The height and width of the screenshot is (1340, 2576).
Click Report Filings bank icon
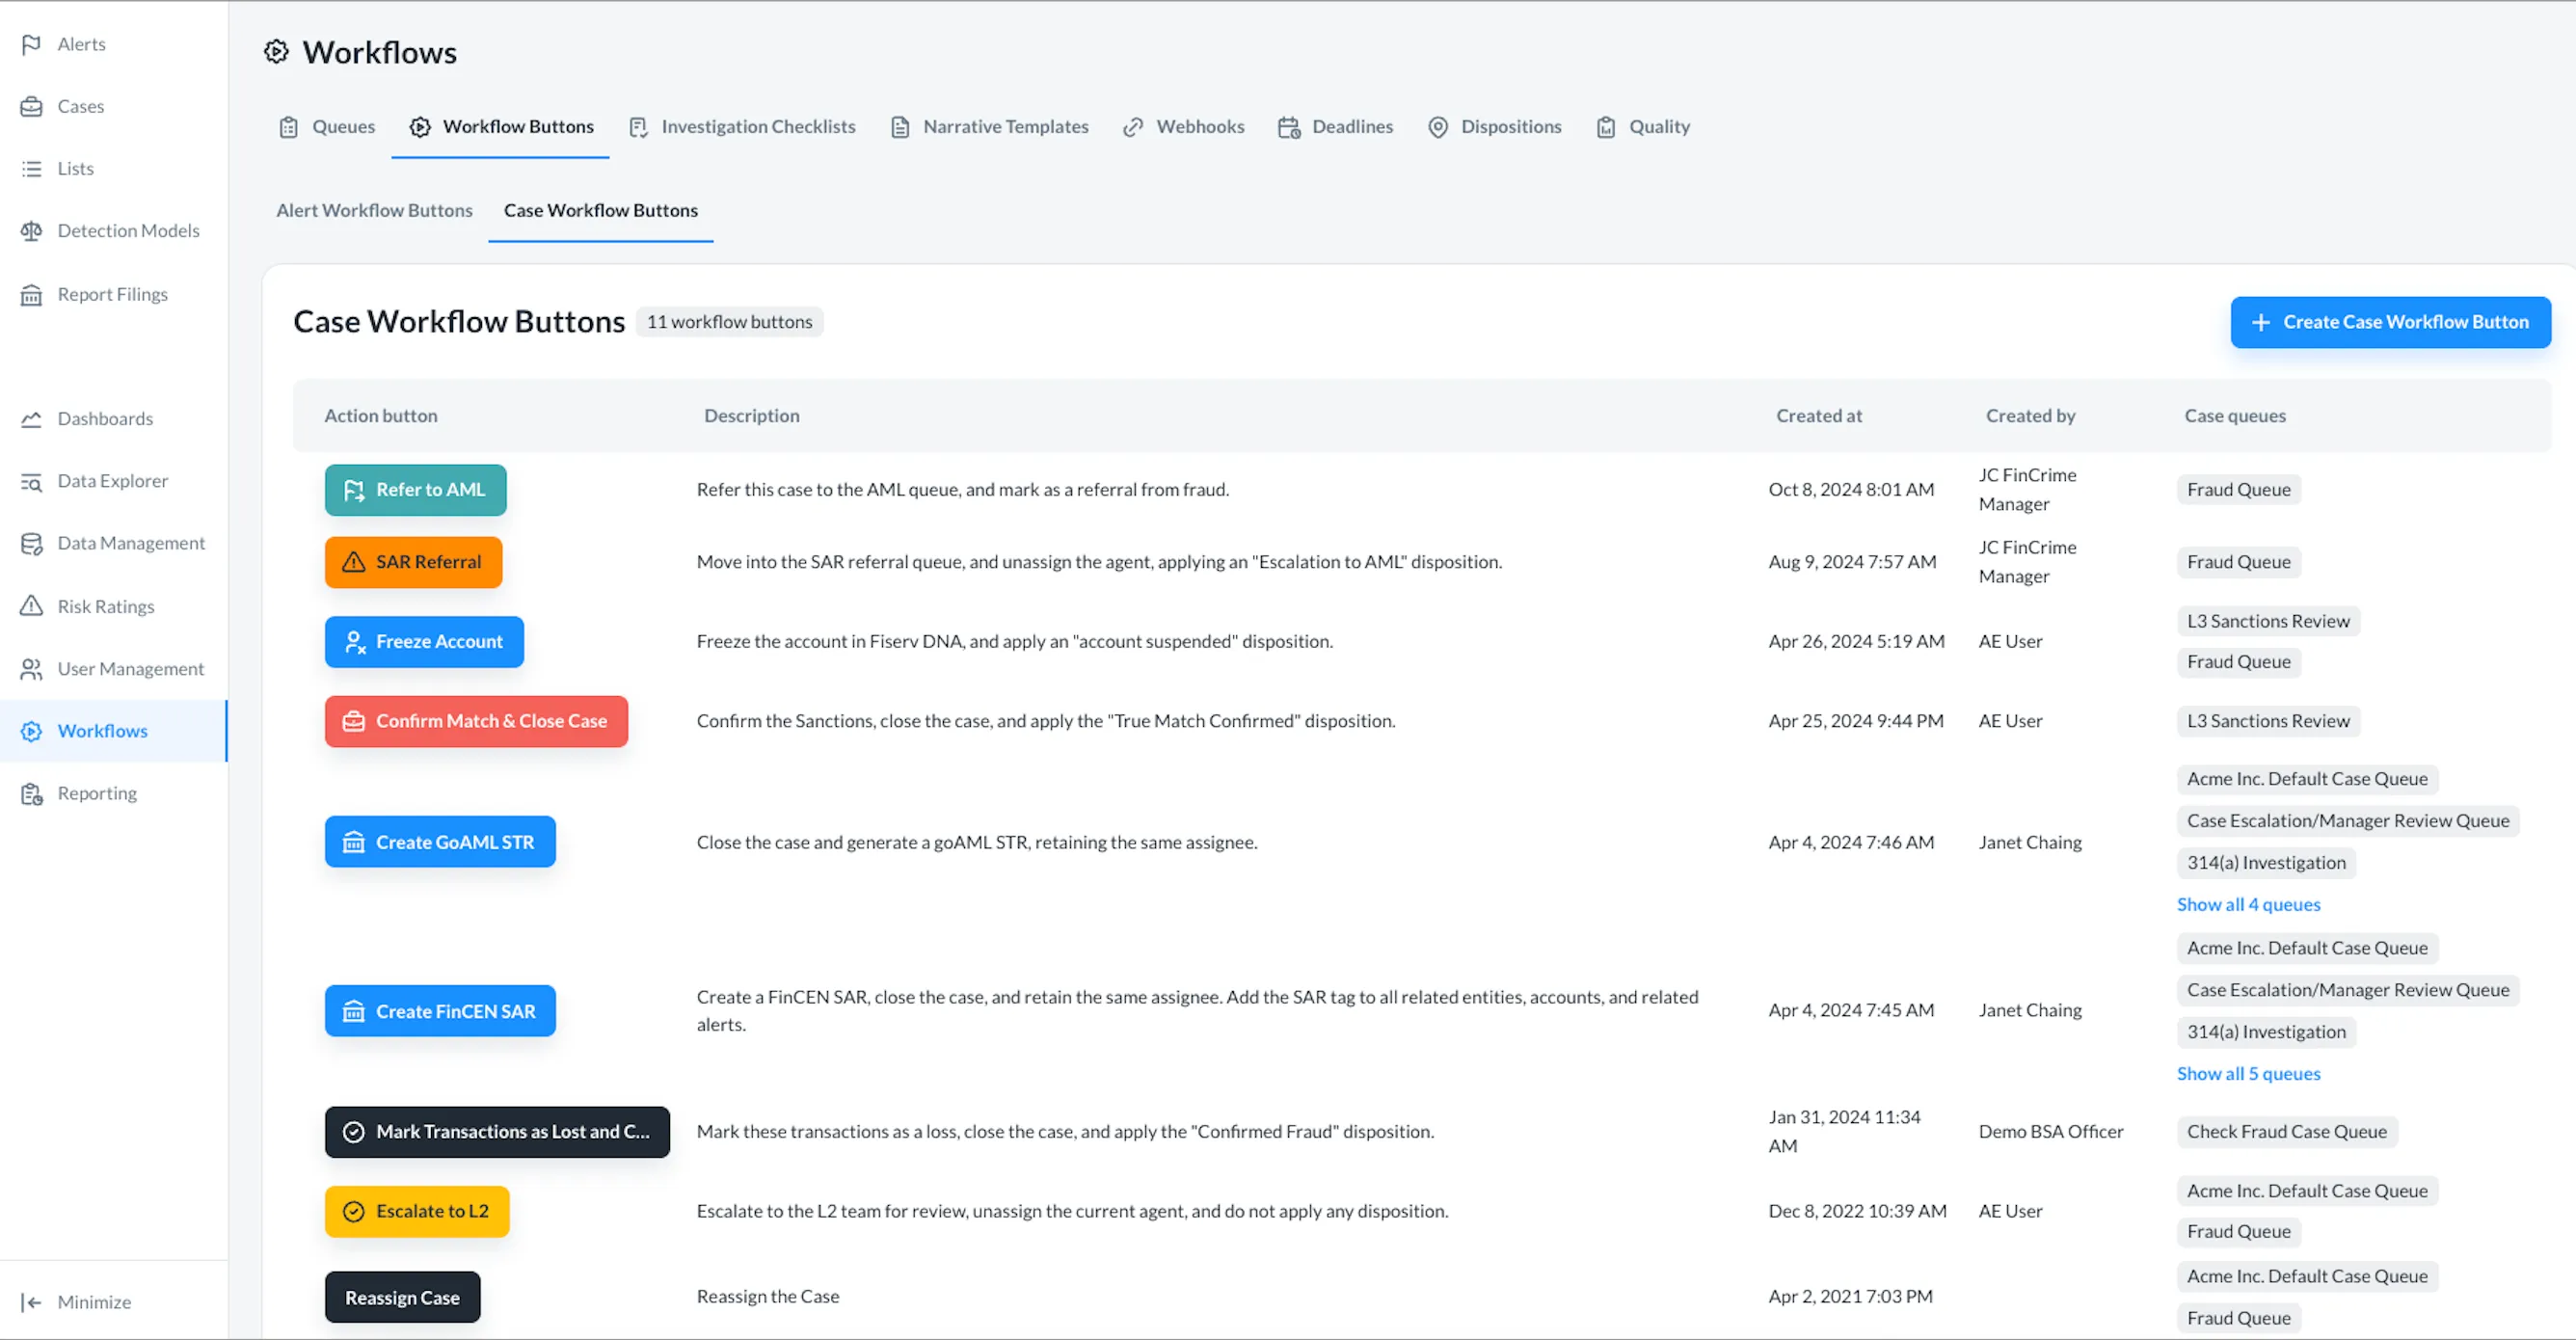click(x=31, y=295)
